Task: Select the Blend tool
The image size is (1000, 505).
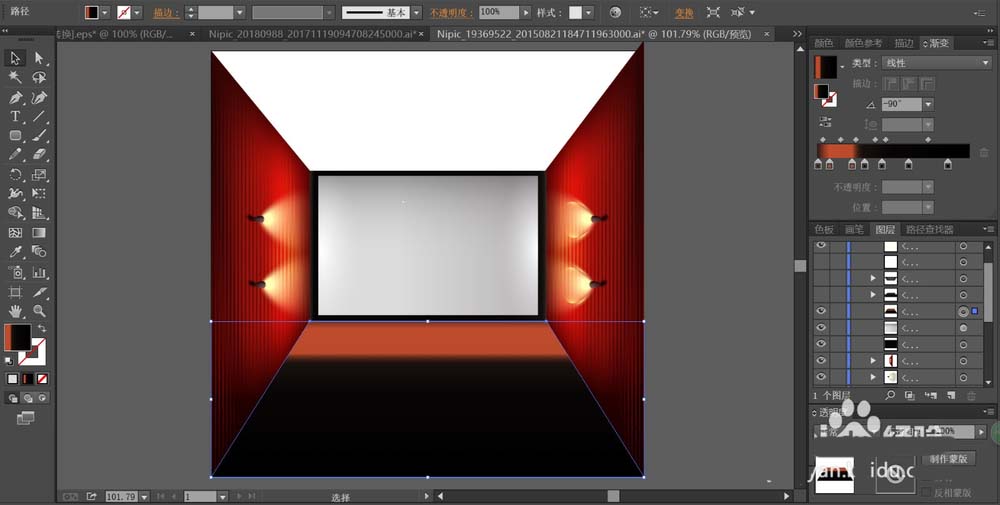Action: (x=39, y=252)
